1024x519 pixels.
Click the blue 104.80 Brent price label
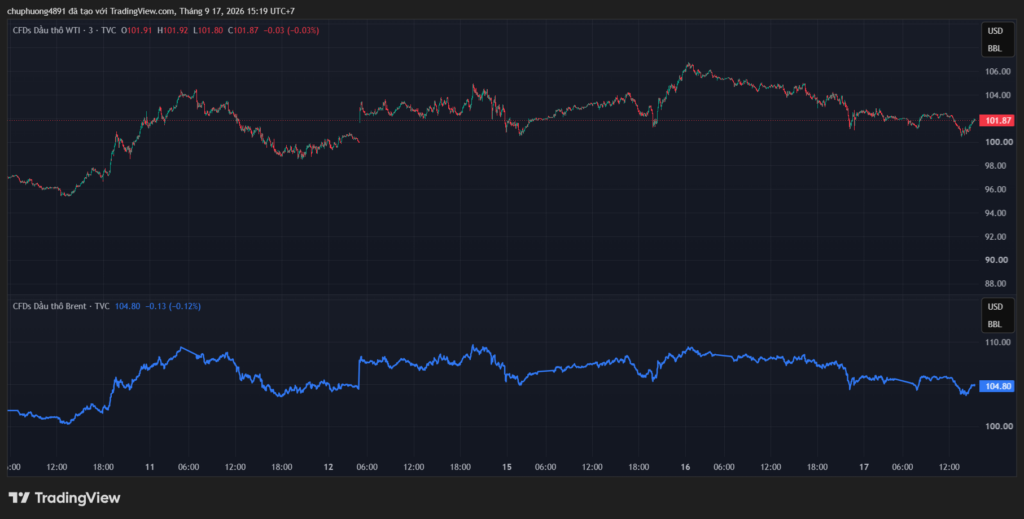coord(999,386)
